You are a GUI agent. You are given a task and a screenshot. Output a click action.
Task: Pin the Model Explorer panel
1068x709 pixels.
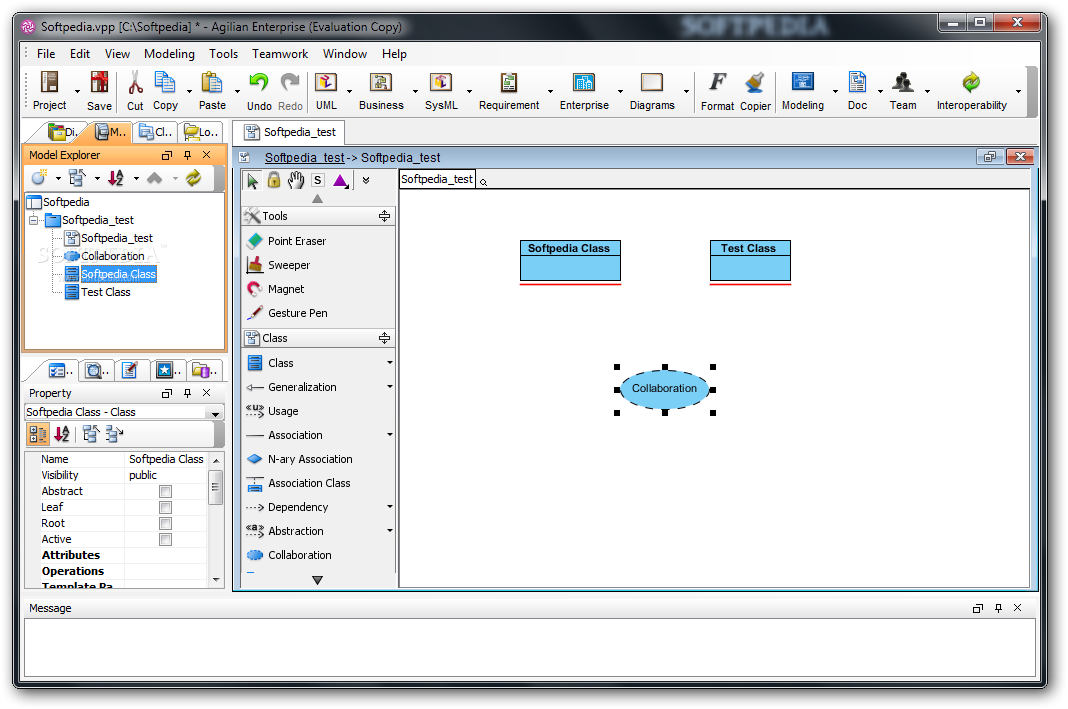(x=187, y=155)
